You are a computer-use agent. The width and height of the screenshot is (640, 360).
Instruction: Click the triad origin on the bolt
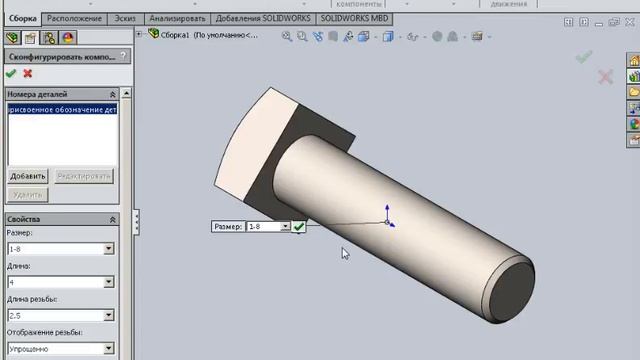point(387,222)
